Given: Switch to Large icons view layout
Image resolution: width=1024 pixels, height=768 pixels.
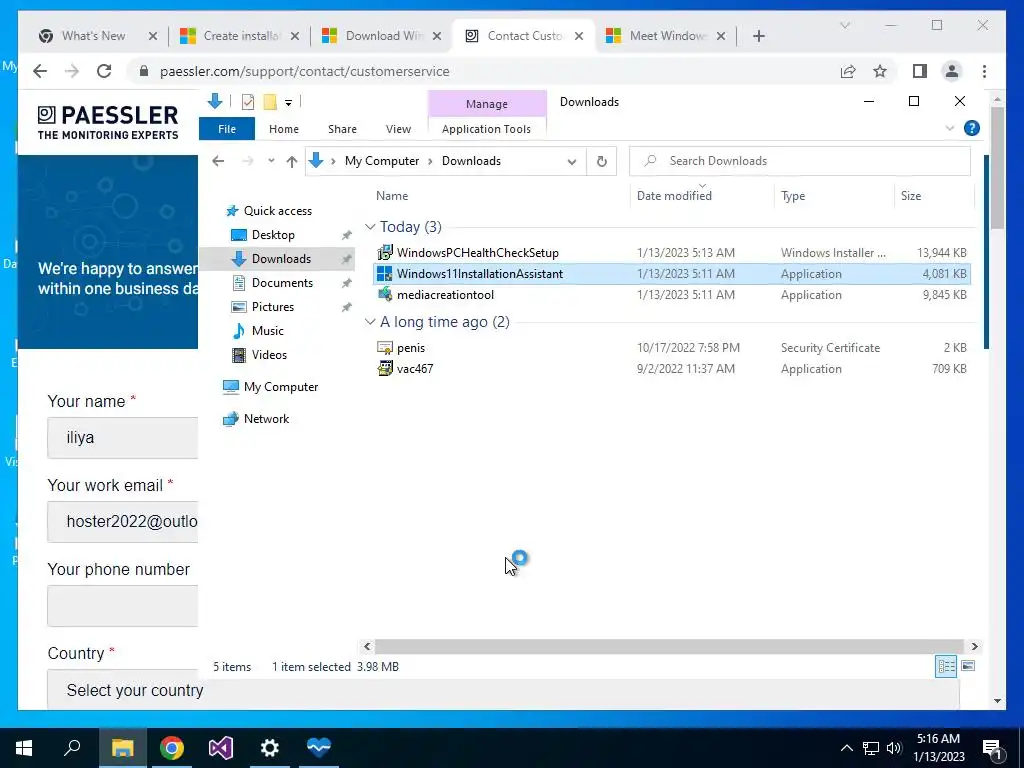Looking at the screenshot, I should (968, 666).
